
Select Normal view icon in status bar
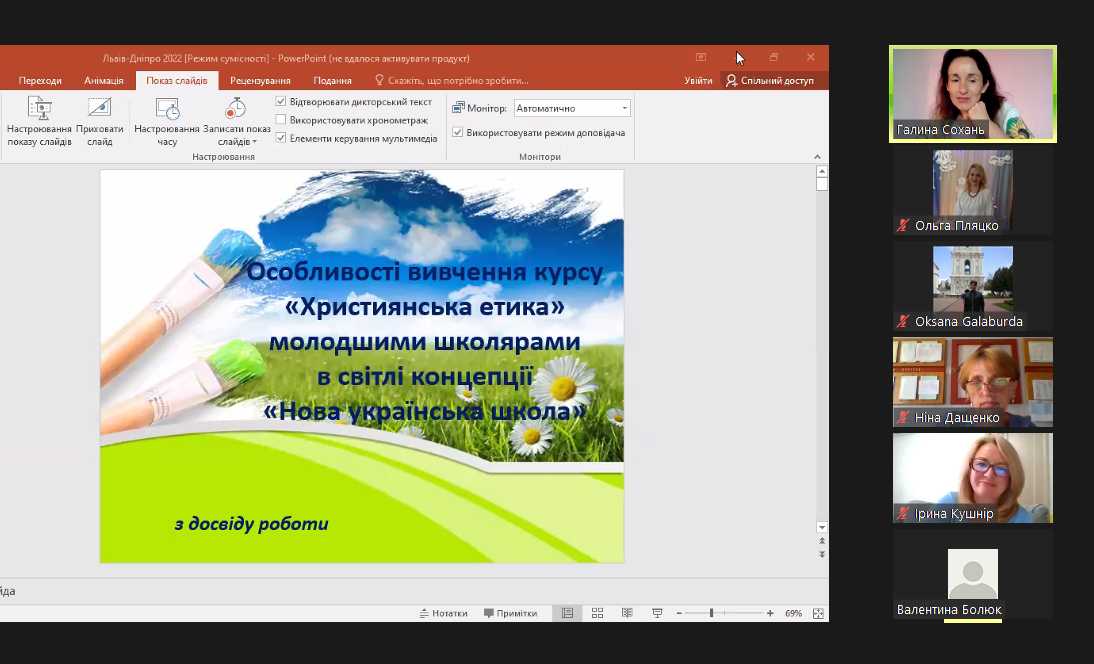tap(567, 613)
